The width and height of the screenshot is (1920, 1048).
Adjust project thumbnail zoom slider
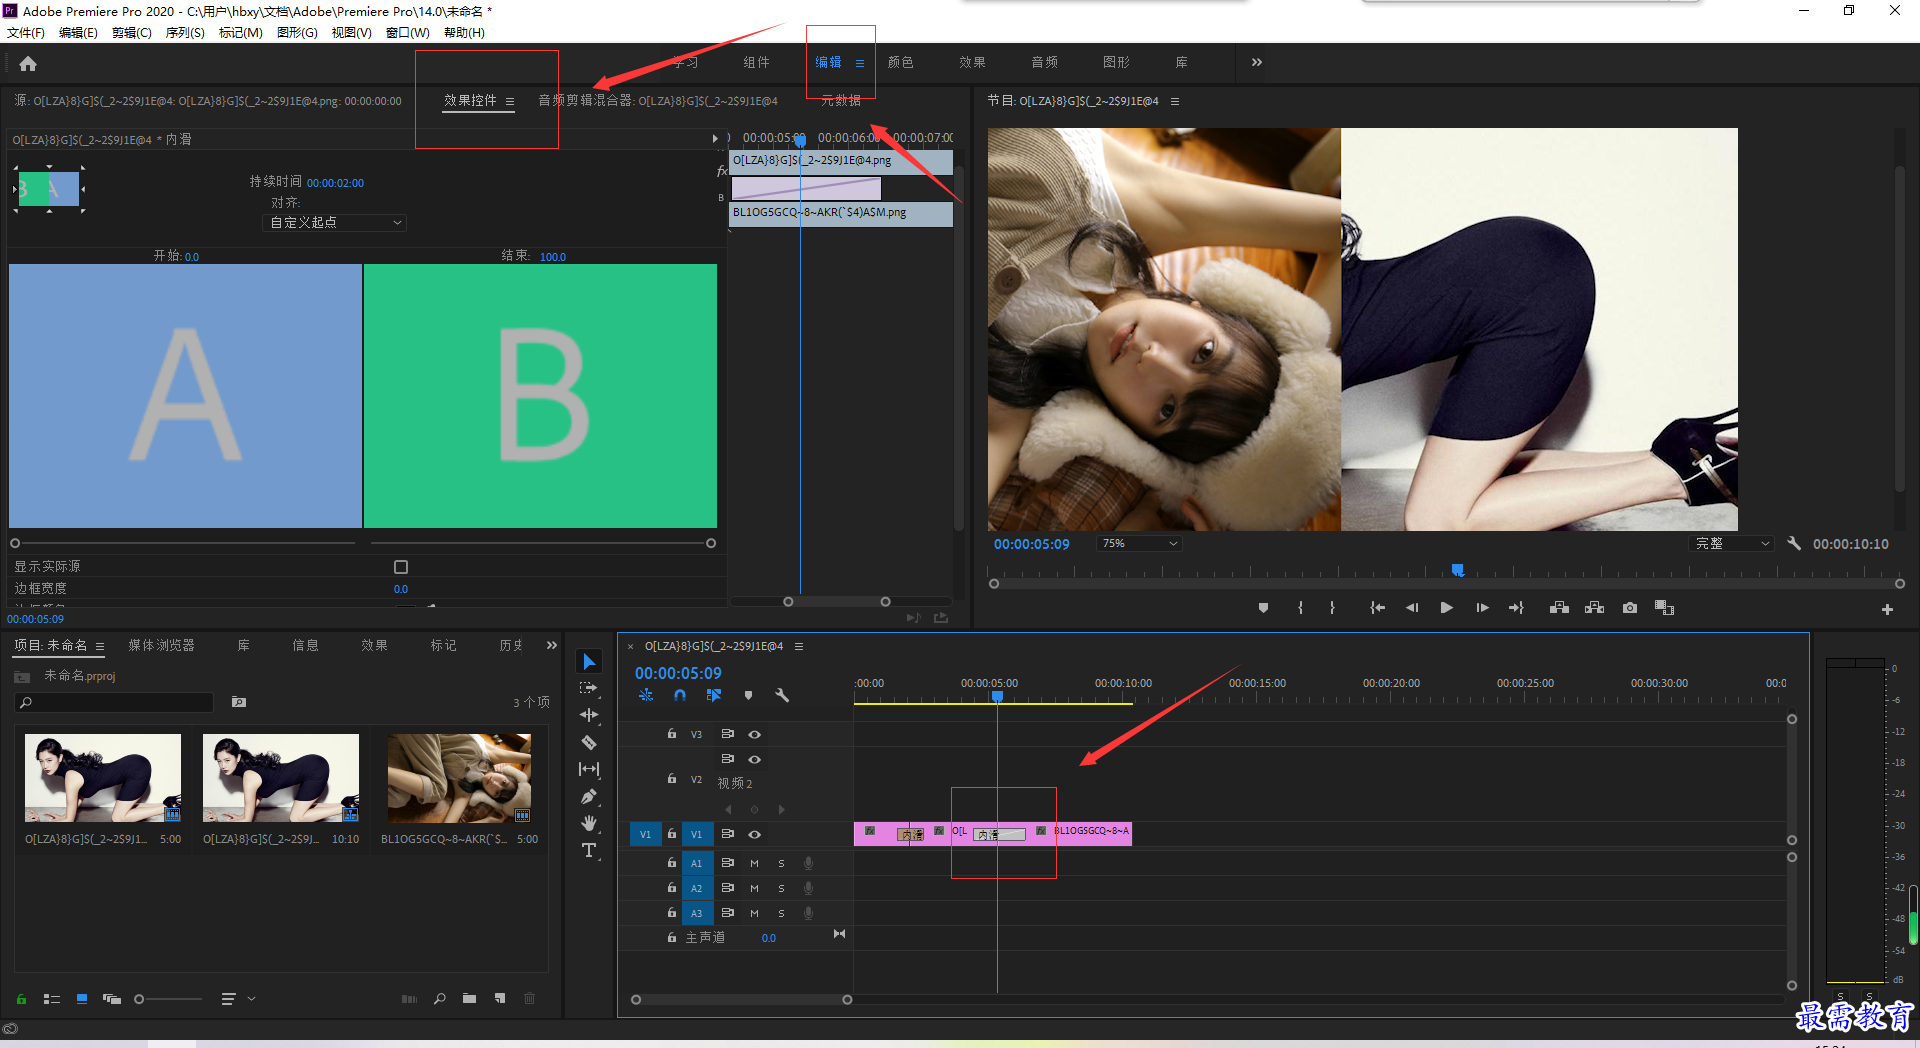click(x=168, y=999)
